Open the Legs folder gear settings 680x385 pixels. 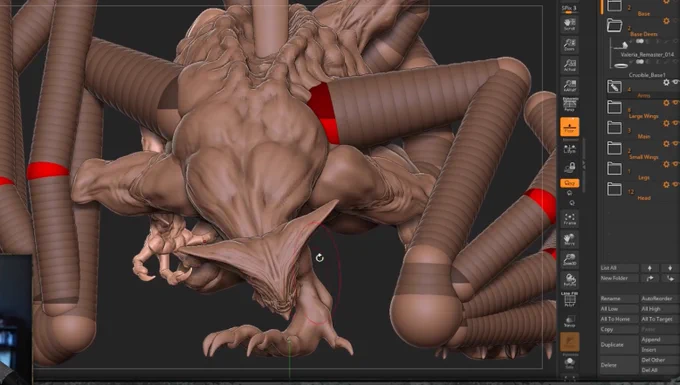coord(667,164)
